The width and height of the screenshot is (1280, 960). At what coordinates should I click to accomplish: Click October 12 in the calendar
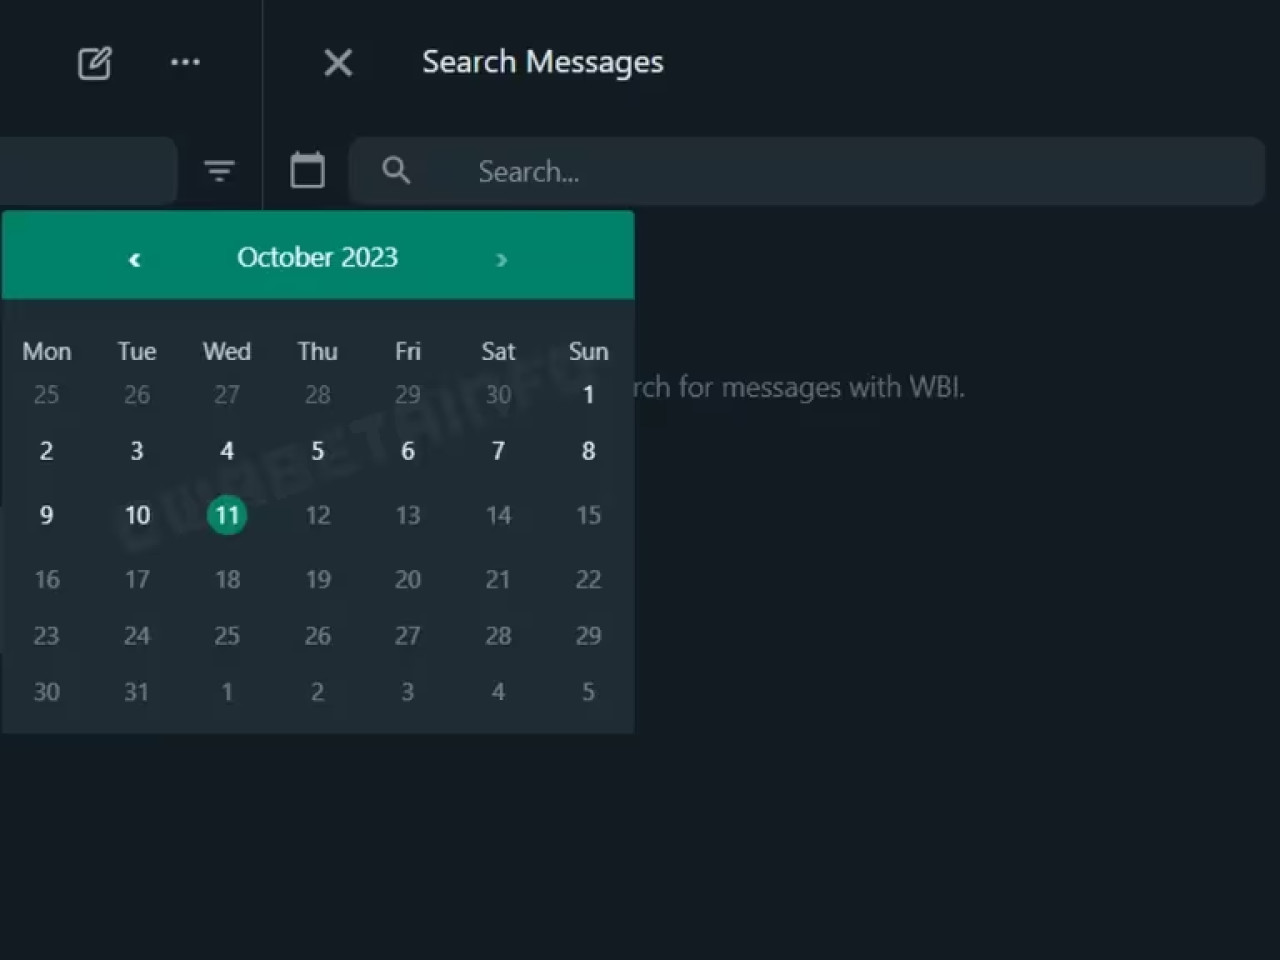pos(317,515)
